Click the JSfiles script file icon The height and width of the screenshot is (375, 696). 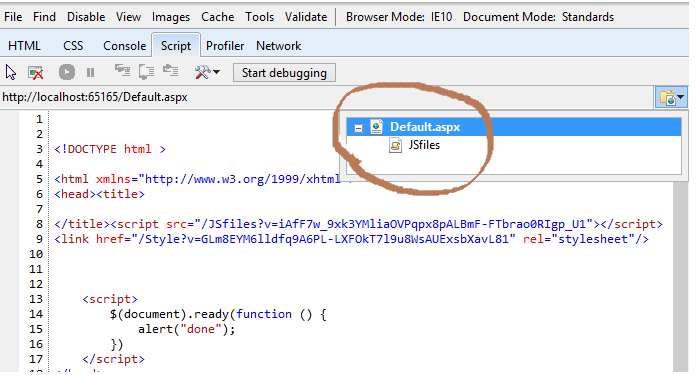pyautogui.click(x=395, y=145)
